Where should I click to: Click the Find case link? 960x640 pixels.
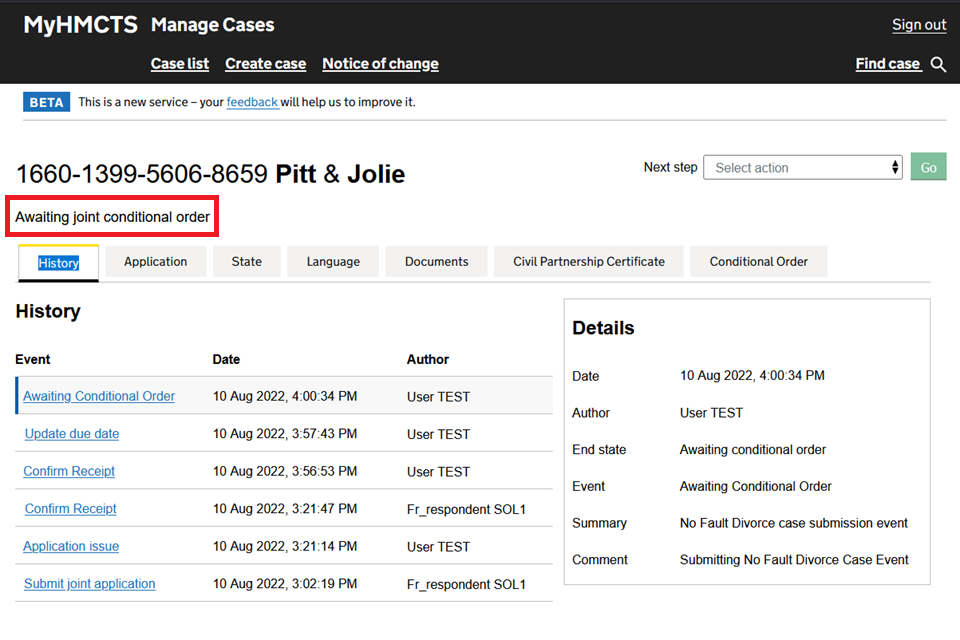pyautogui.click(x=888, y=64)
